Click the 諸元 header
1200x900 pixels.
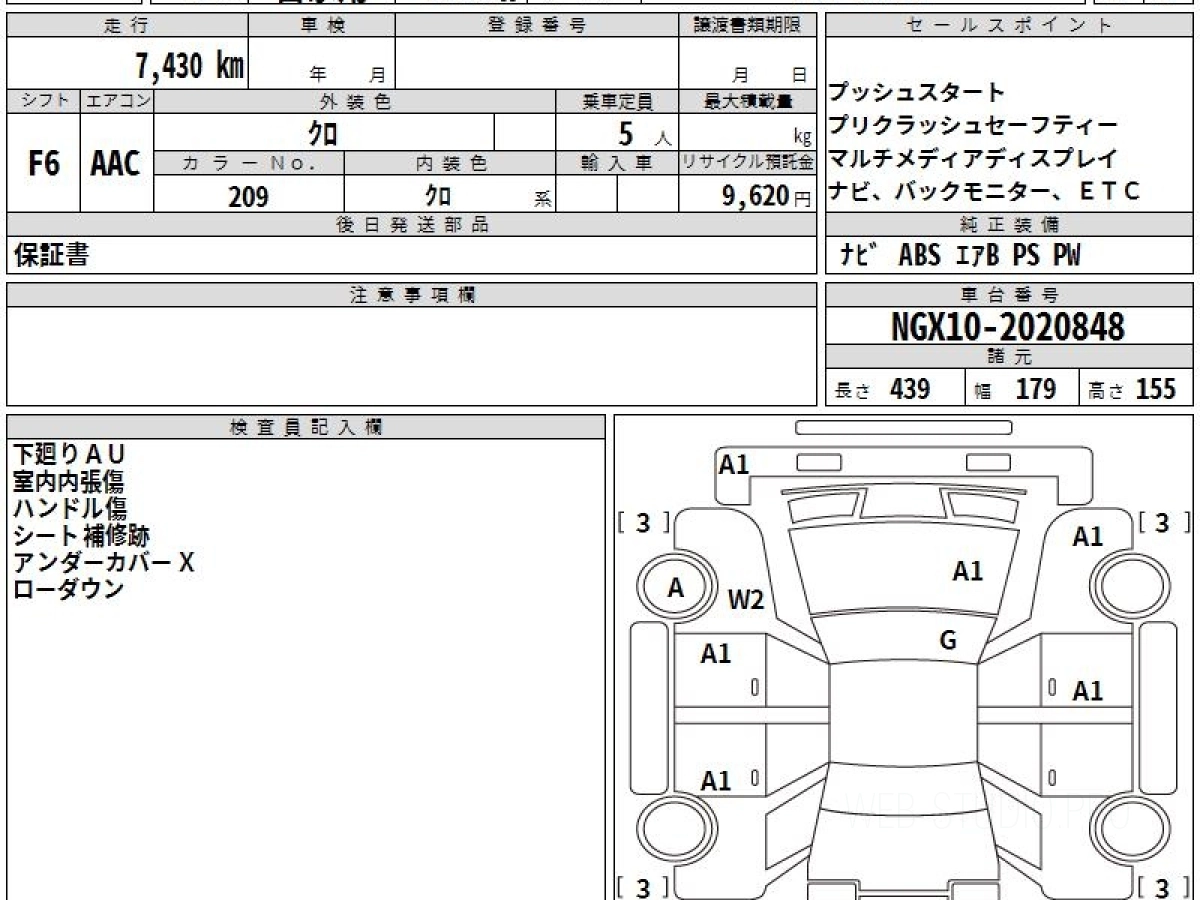tap(1010, 357)
